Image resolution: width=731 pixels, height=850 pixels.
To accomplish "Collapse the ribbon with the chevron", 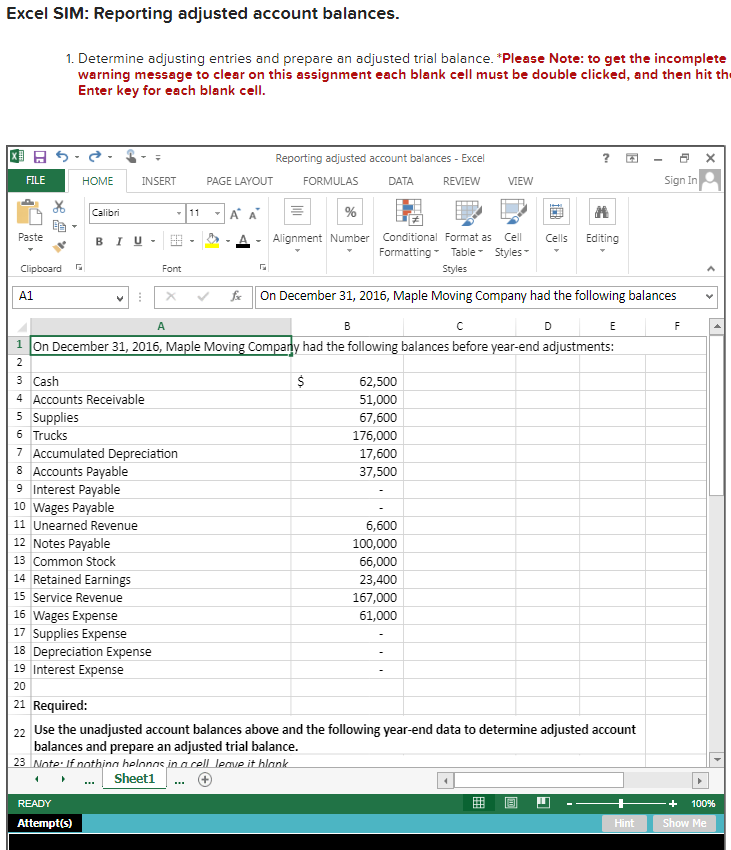I will 711,268.
